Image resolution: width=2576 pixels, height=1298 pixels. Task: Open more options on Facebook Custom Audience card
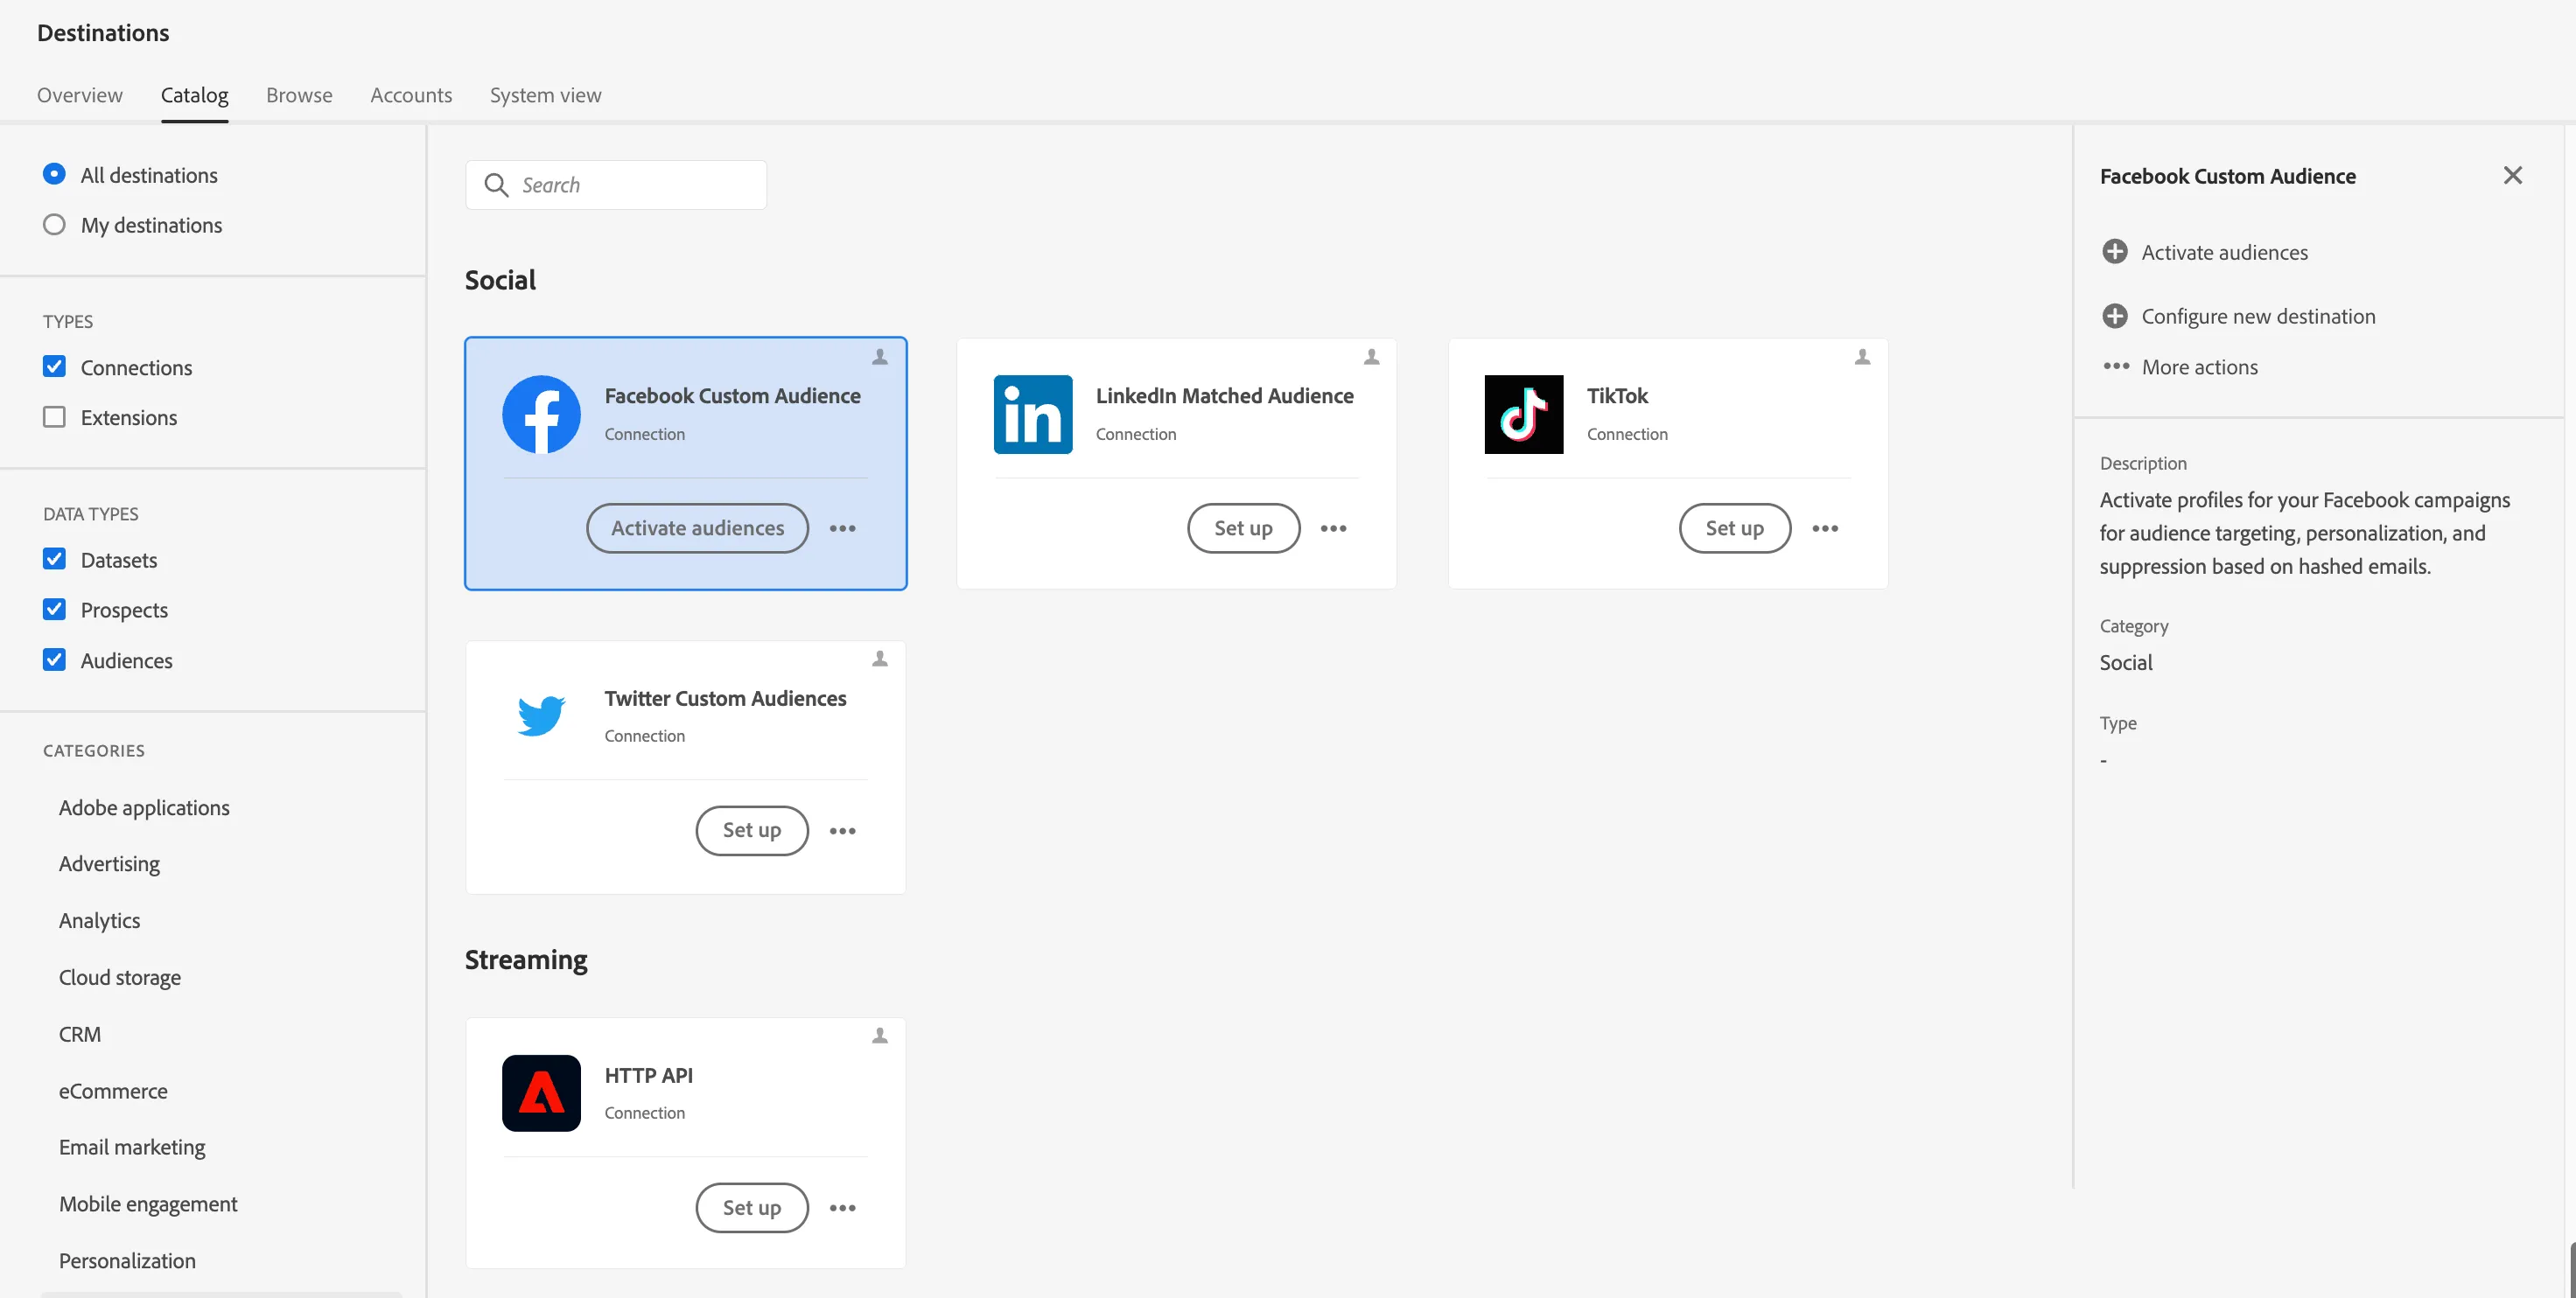(x=842, y=528)
